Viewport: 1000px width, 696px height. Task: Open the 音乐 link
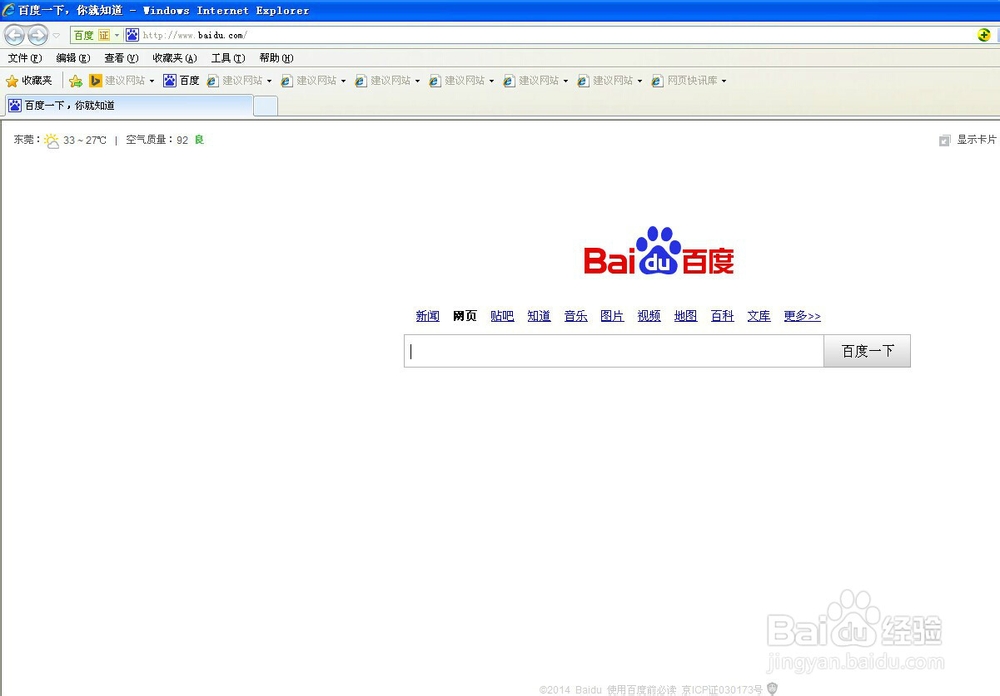[x=576, y=316]
